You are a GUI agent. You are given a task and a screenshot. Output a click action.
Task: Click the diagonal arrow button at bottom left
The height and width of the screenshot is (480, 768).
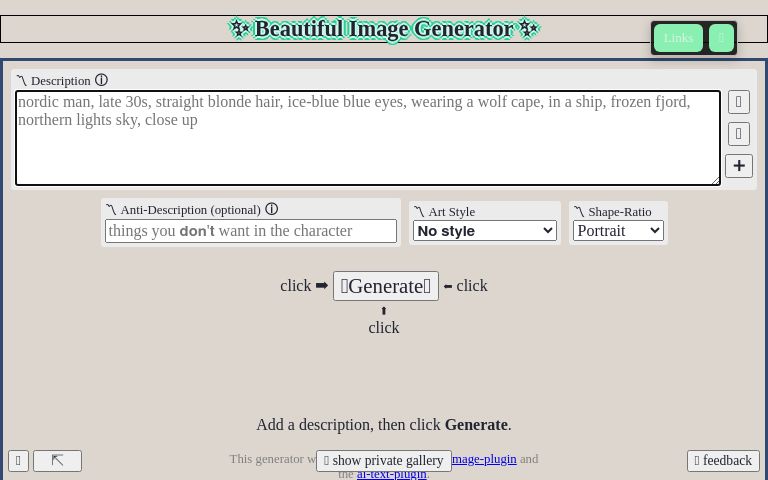point(57,460)
